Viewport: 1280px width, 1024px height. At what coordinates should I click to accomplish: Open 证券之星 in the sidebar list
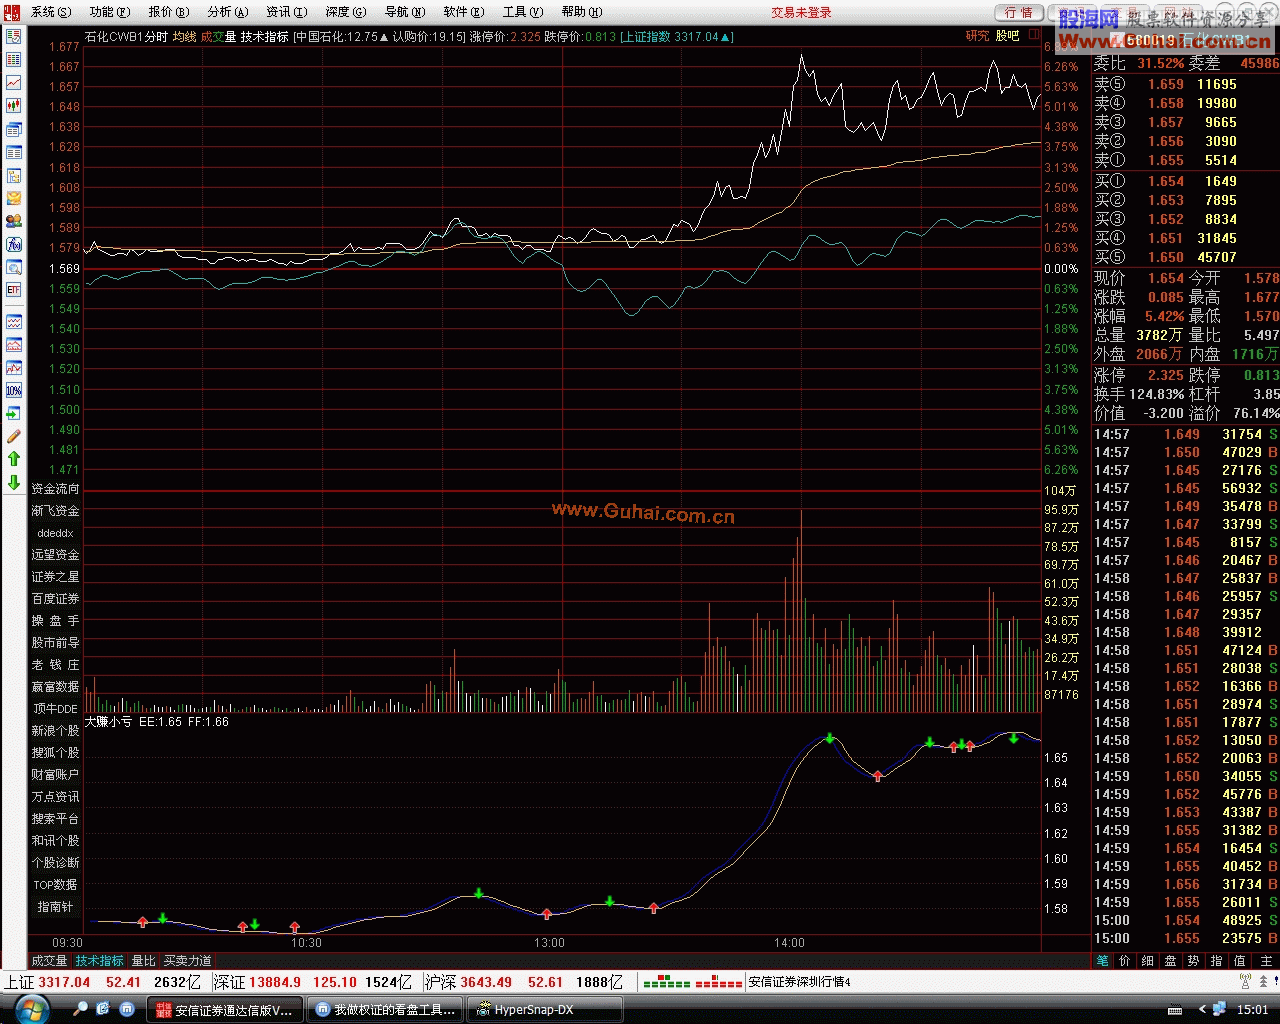55,577
